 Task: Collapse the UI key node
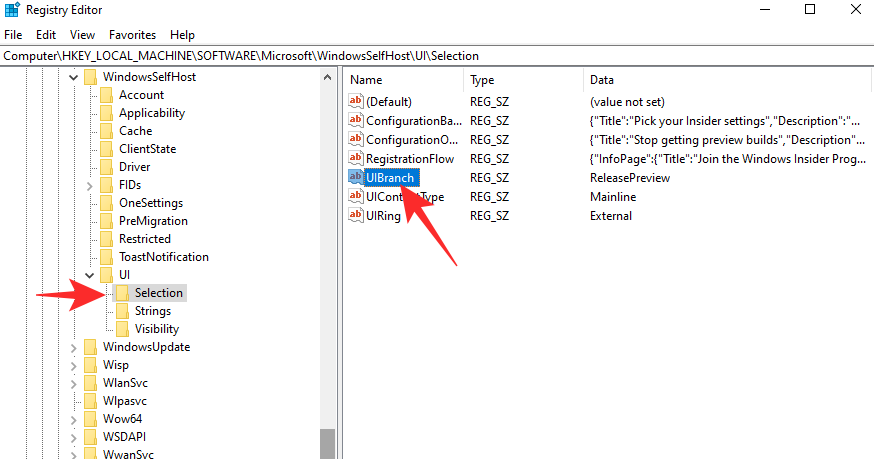(89, 275)
